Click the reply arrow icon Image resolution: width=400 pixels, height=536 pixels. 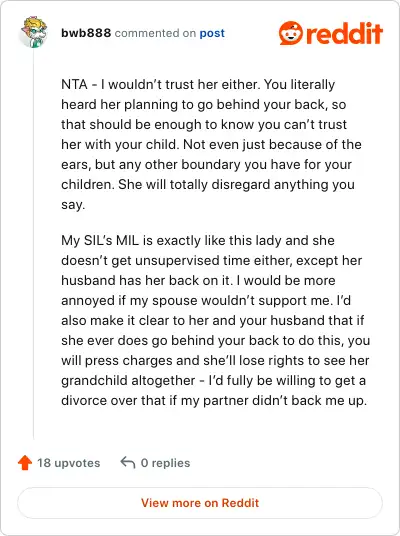tap(128, 463)
